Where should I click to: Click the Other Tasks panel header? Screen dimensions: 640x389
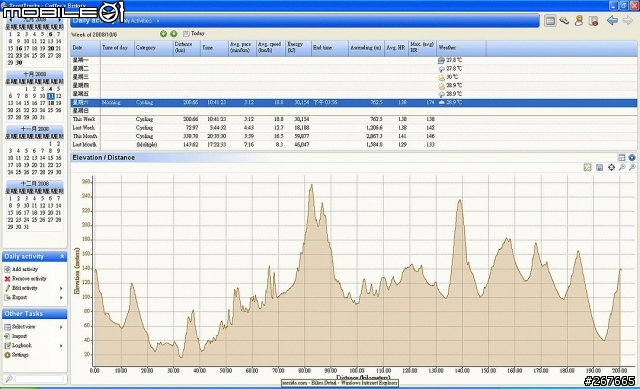pyautogui.click(x=35, y=313)
